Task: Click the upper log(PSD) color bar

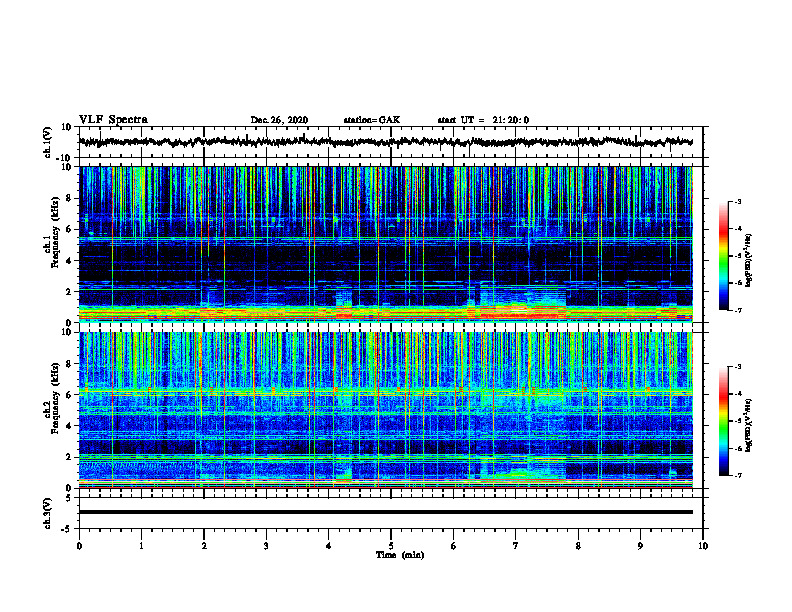Action: pos(723,256)
